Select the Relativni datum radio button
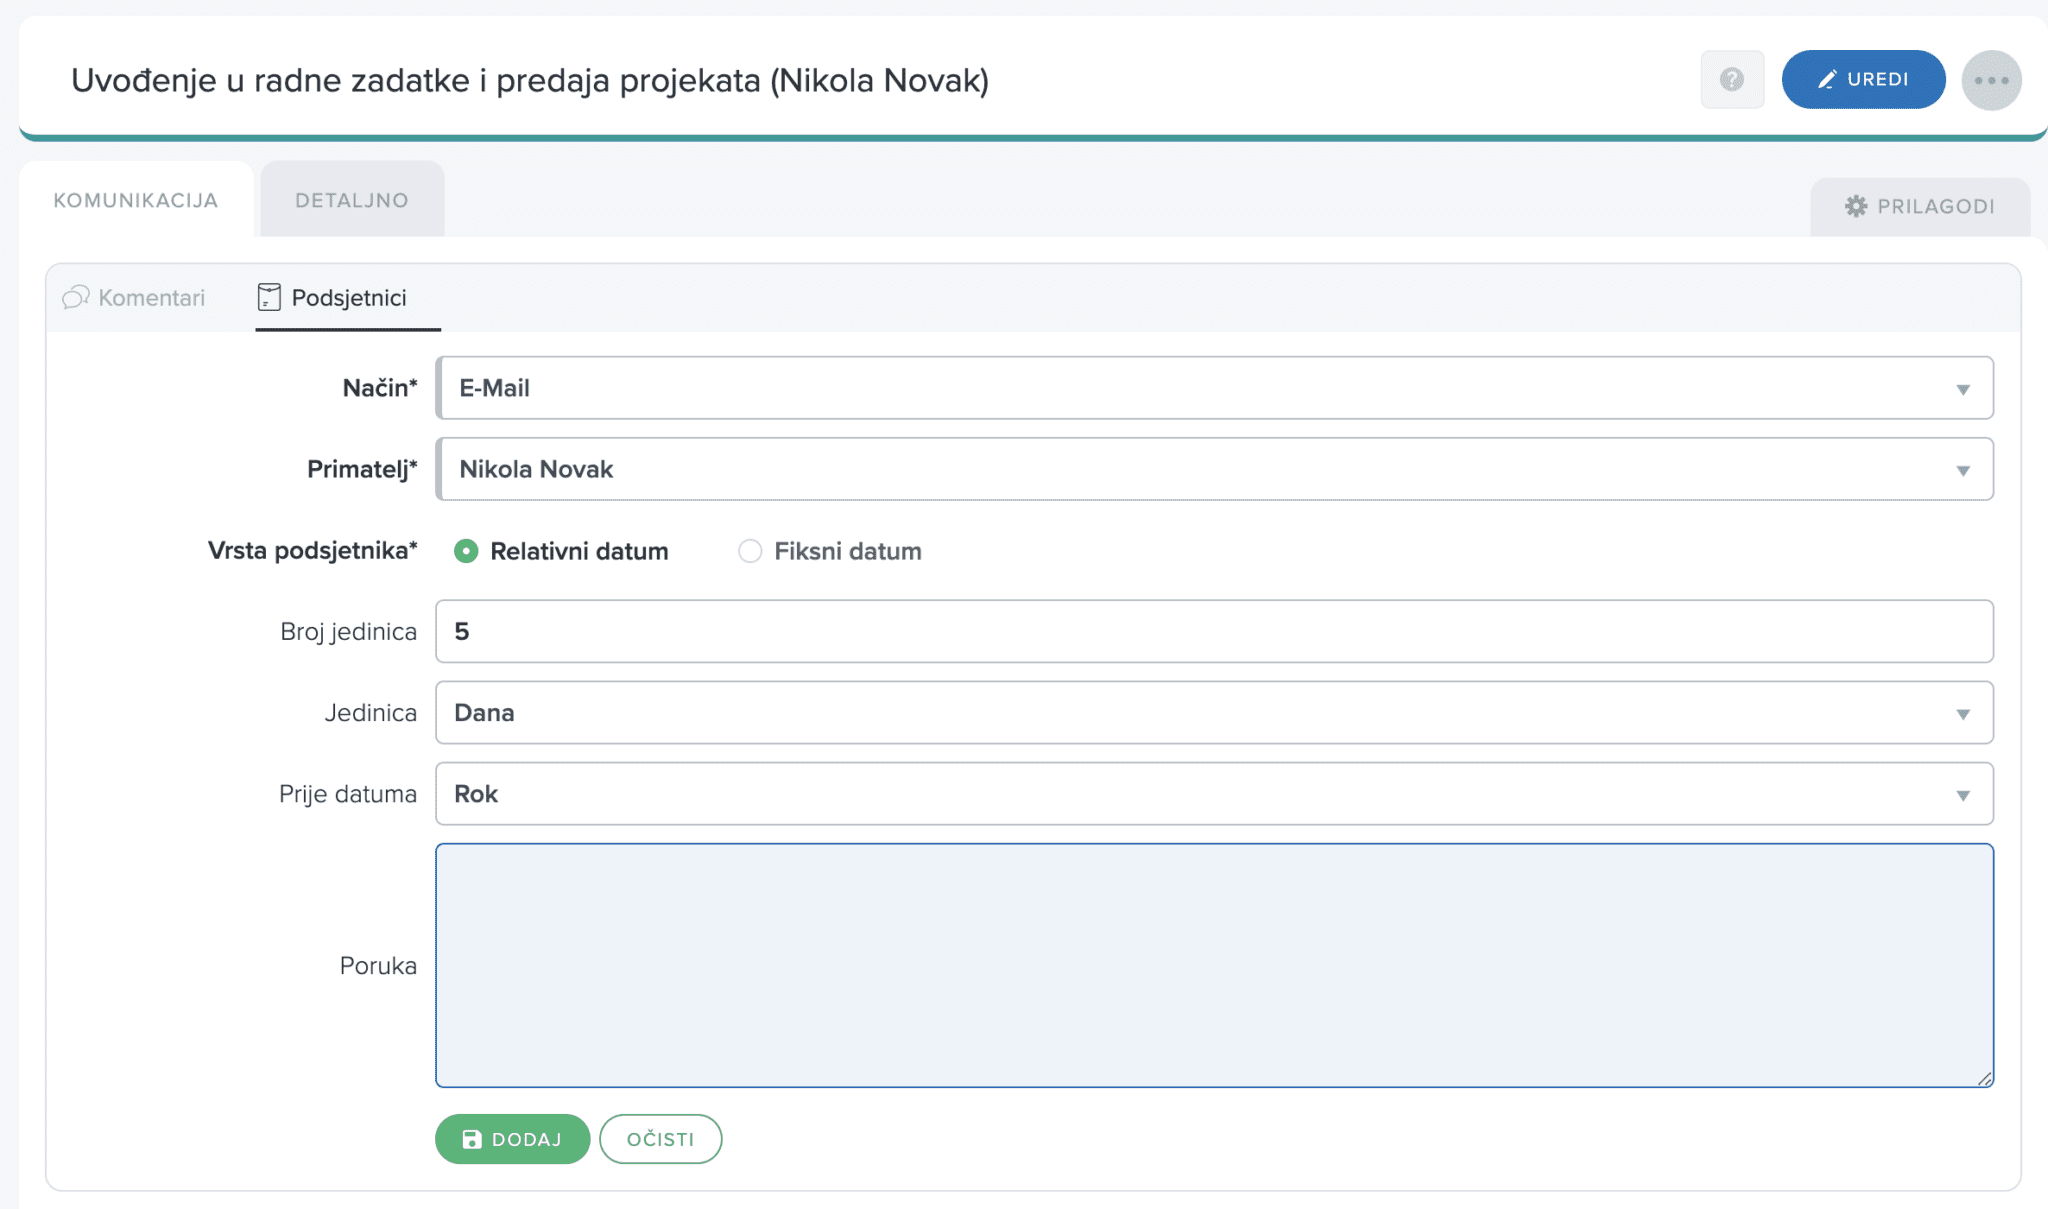Viewport: 2048px width, 1209px height. click(x=466, y=551)
